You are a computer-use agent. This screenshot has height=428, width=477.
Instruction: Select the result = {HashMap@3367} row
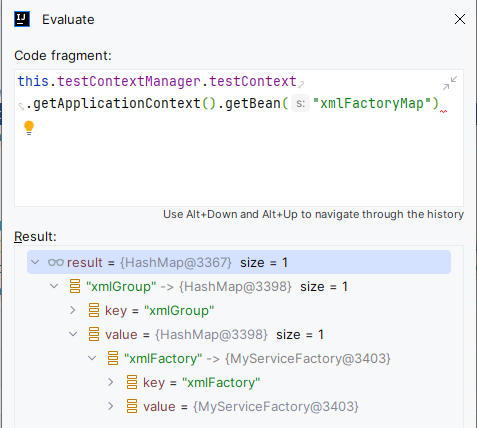tap(239, 262)
